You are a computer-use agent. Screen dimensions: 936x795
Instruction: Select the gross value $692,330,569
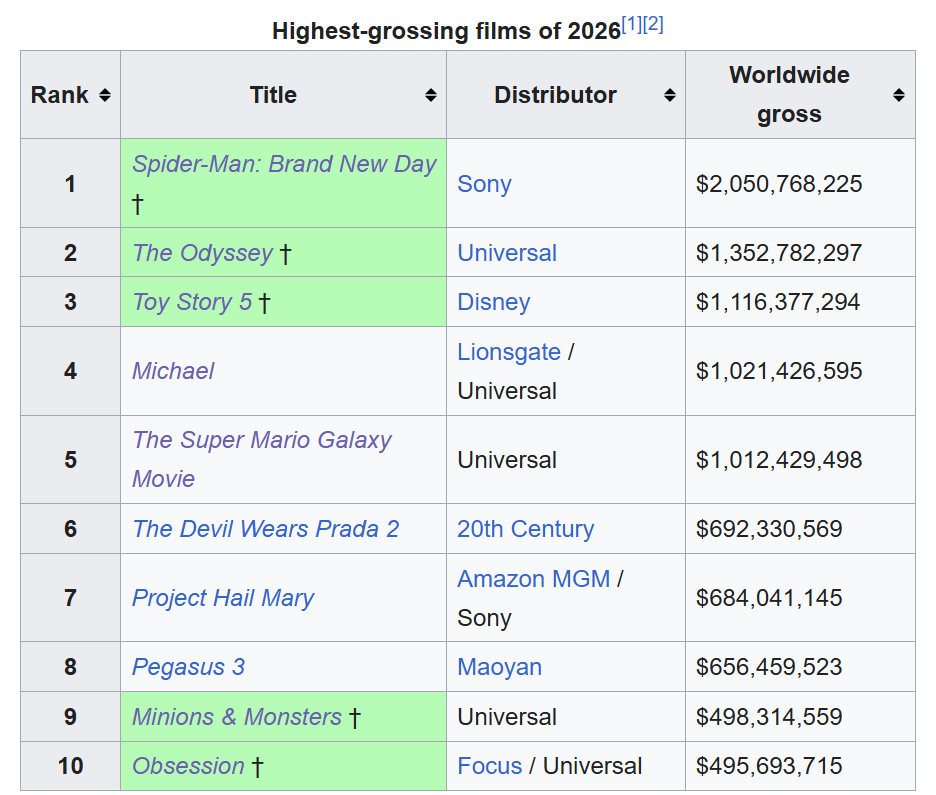(769, 529)
